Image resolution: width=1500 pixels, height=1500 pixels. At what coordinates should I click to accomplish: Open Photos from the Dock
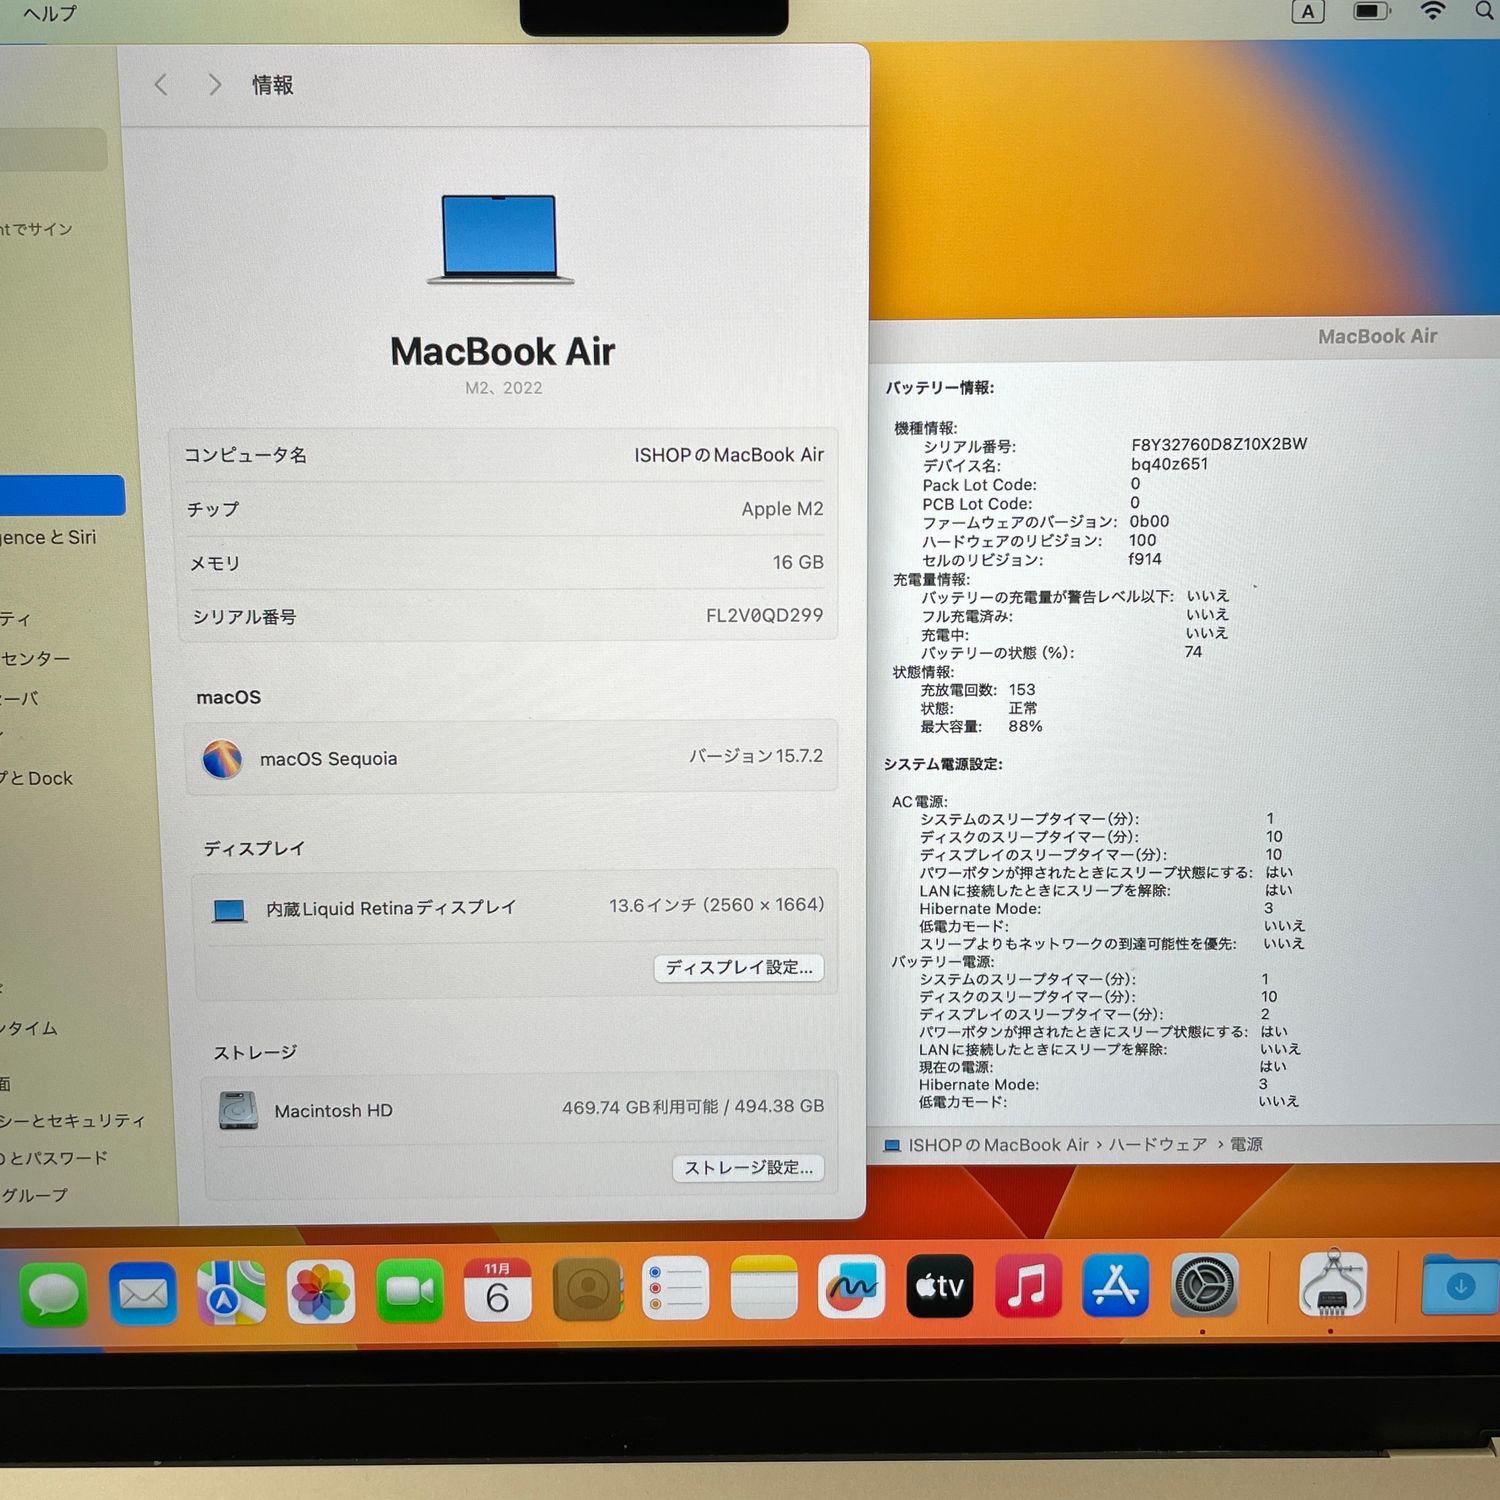pyautogui.click(x=320, y=1292)
